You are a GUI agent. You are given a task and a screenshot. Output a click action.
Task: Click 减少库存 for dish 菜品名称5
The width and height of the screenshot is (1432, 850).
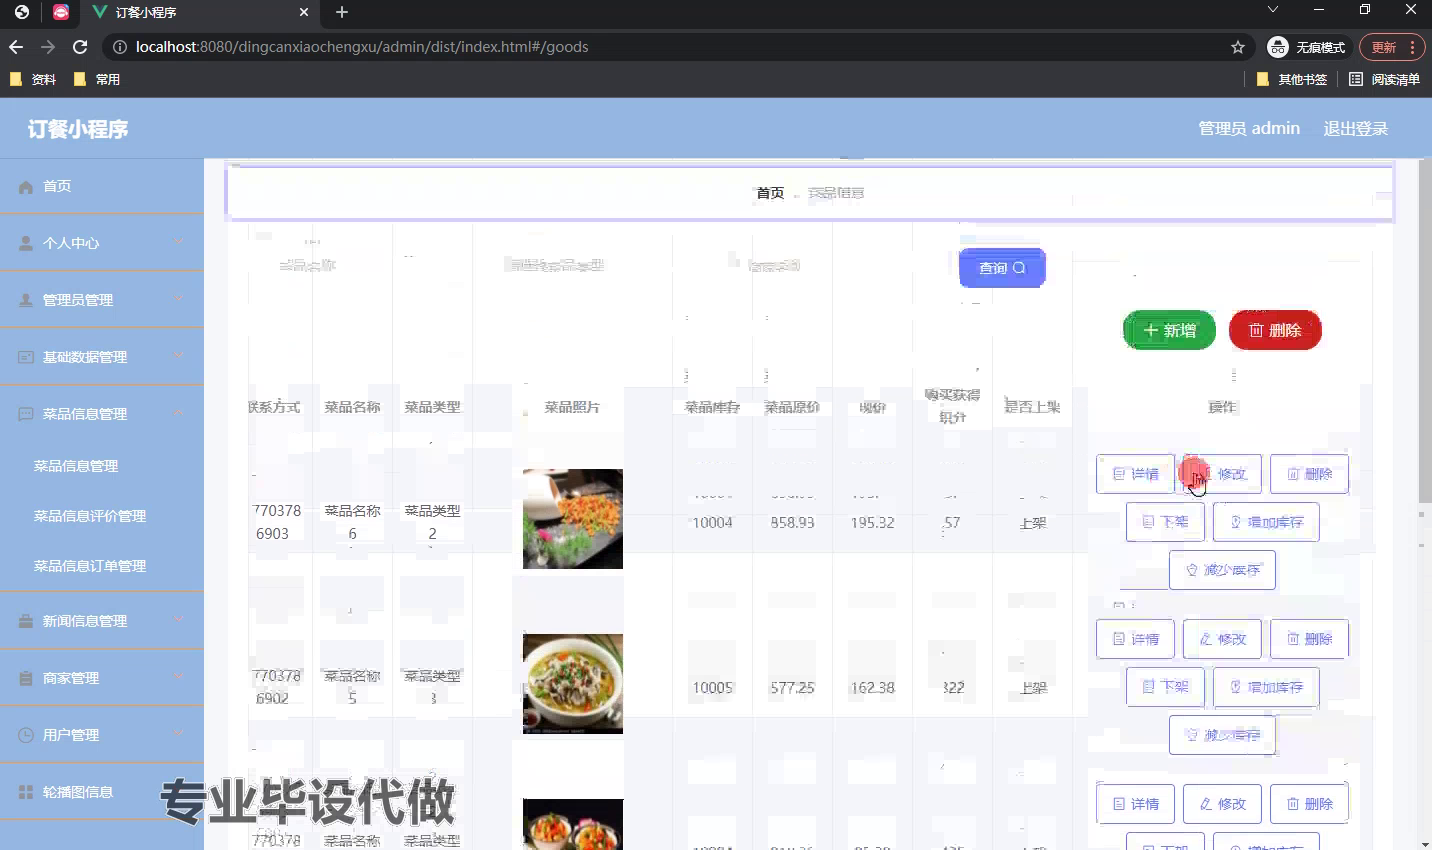point(1222,735)
